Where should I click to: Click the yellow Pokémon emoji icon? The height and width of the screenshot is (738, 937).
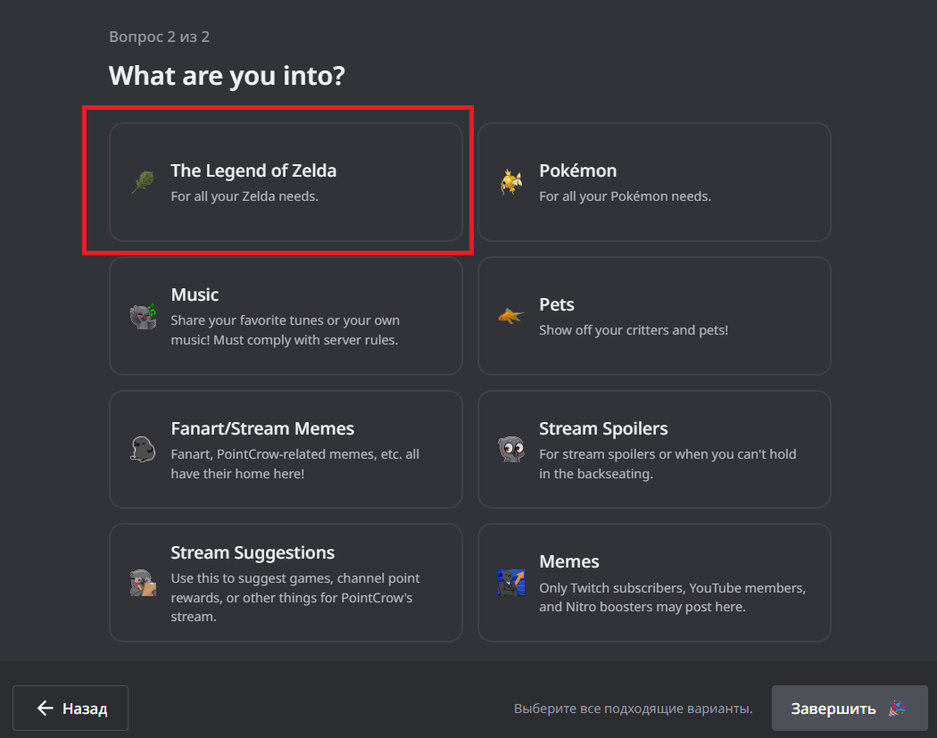pos(511,182)
